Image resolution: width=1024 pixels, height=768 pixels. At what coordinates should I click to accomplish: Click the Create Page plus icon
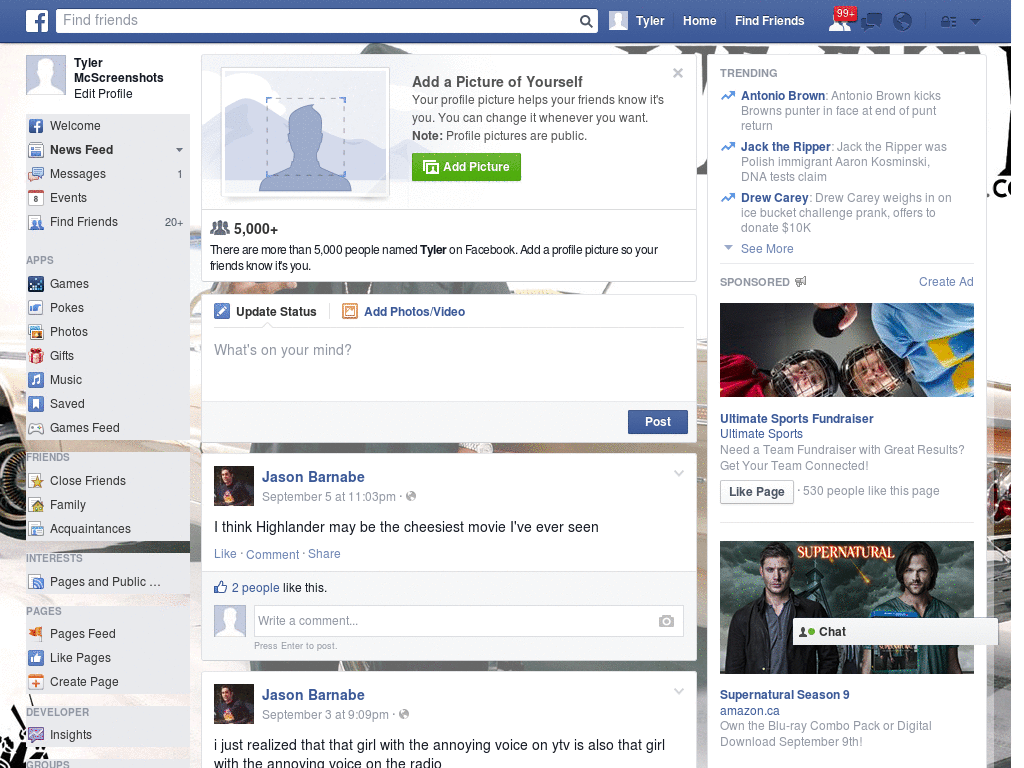coord(36,682)
